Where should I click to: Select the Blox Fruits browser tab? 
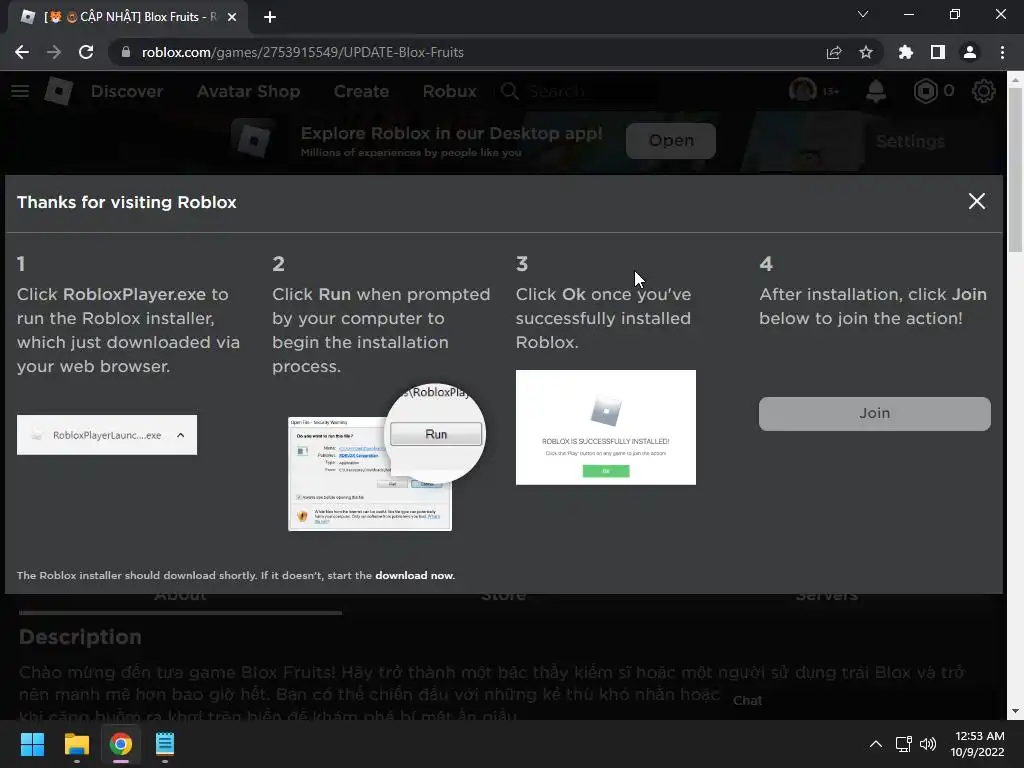(128, 18)
